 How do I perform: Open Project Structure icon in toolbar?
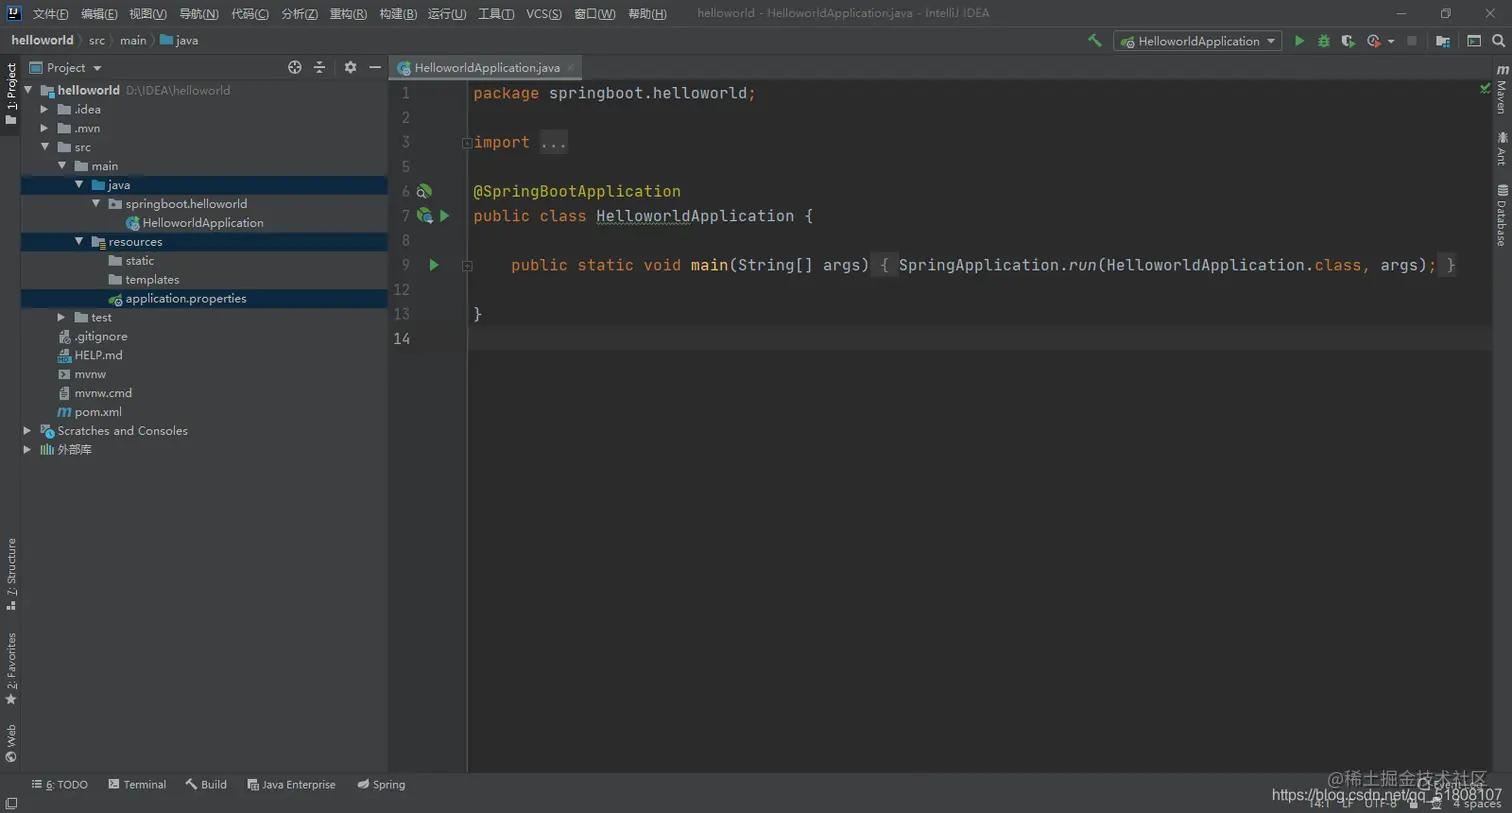pyautogui.click(x=1443, y=41)
